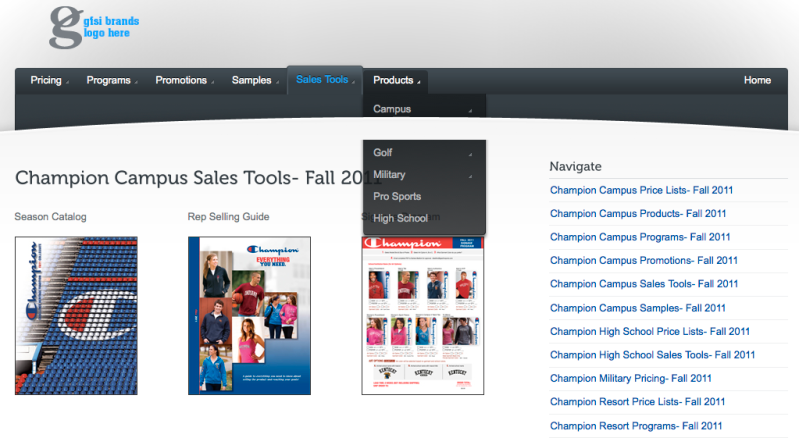Open Champion Campus Price Lists- Fall 2011
Image resolution: width=799 pixels, height=438 pixels.
[641, 190]
